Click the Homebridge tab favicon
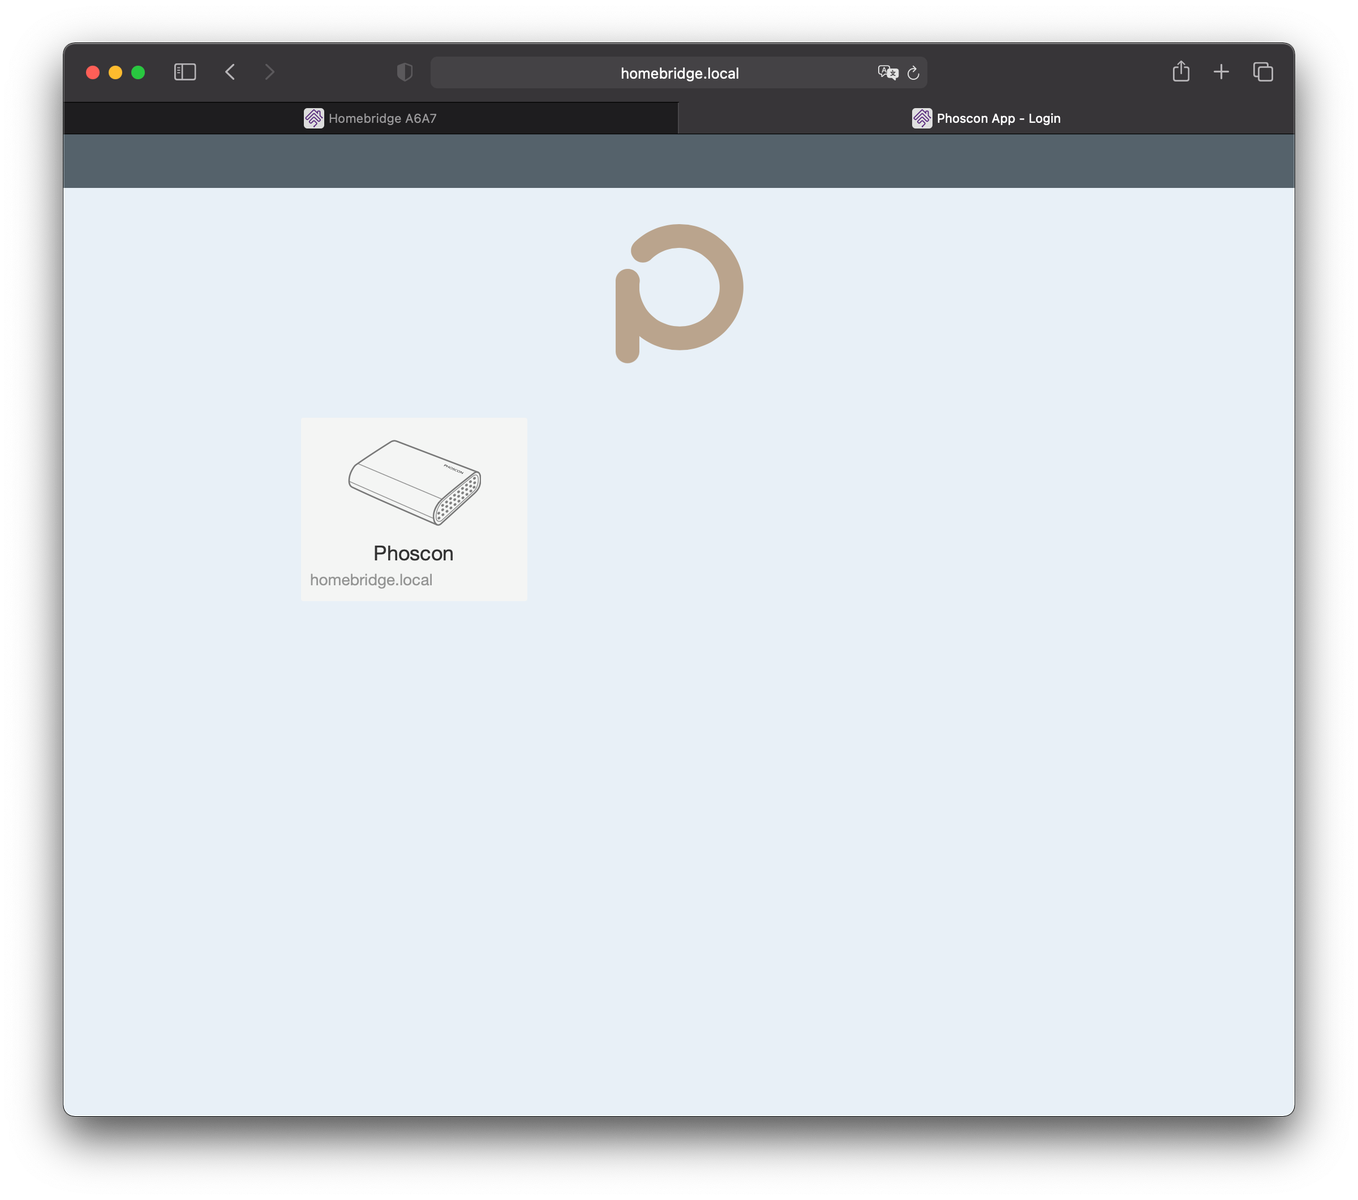 (314, 118)
